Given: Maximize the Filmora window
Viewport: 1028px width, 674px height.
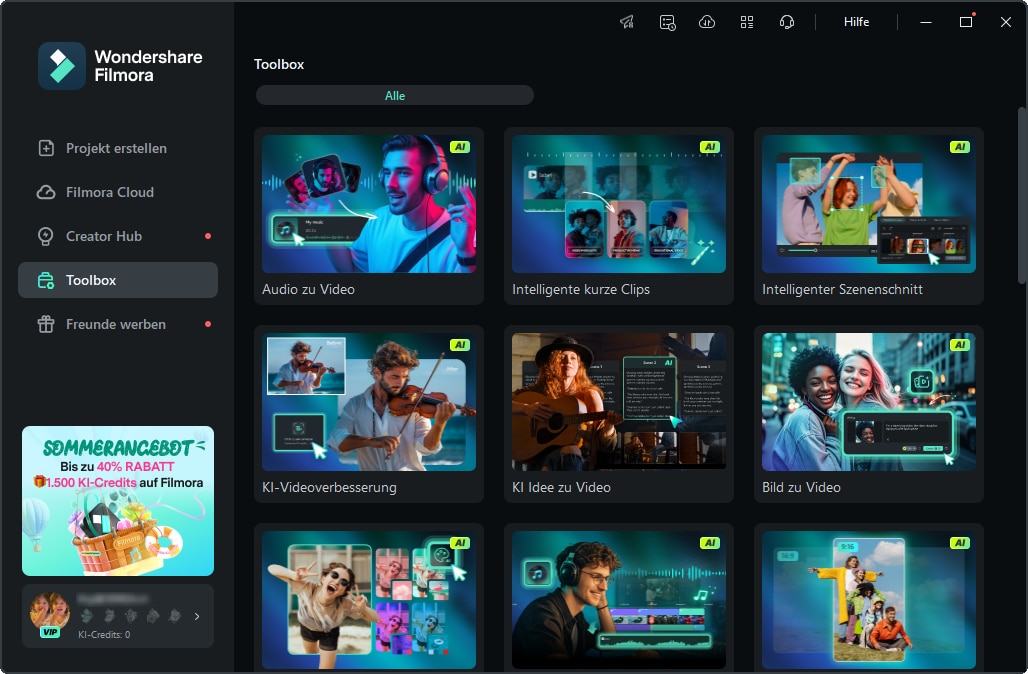Looking at the screenshot, I should point(966,22).
